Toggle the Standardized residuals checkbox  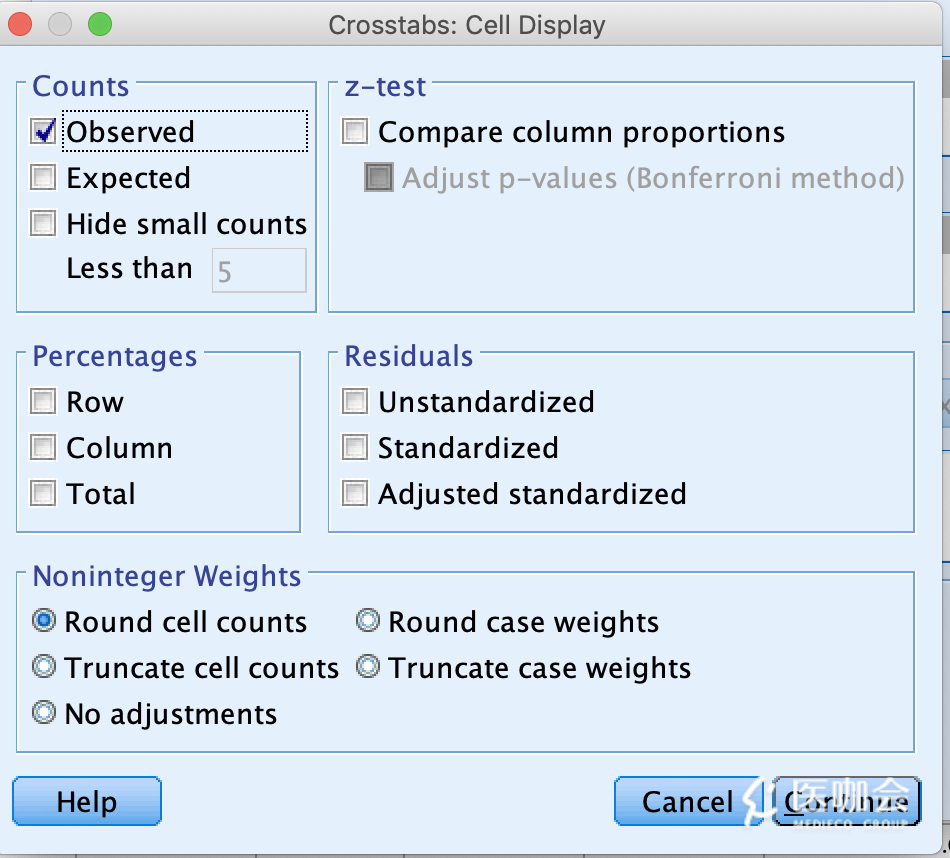pos(356,448)
